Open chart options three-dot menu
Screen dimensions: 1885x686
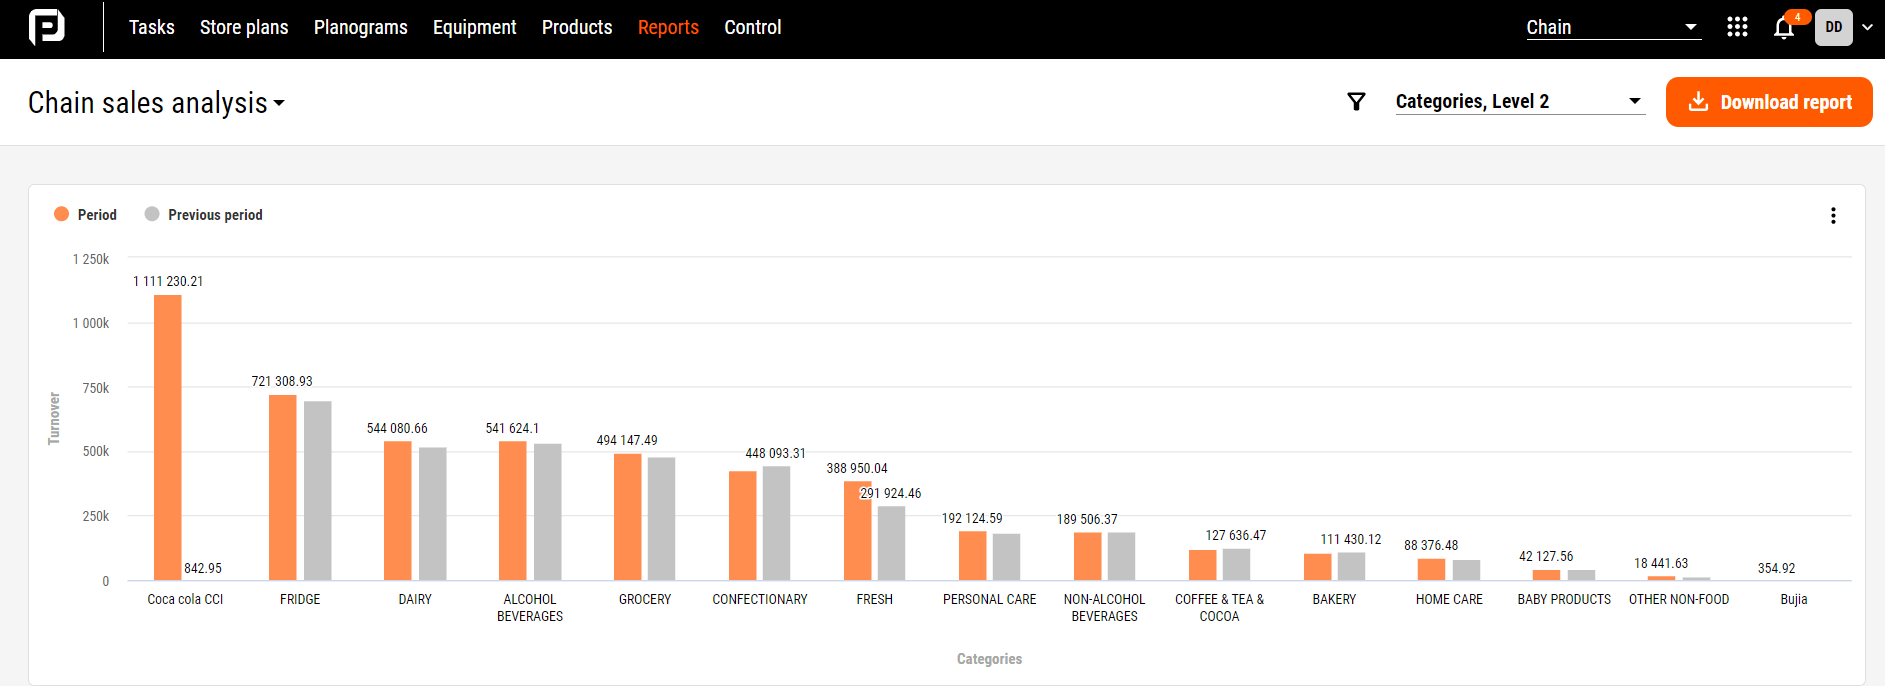[x=1832, y=216]
